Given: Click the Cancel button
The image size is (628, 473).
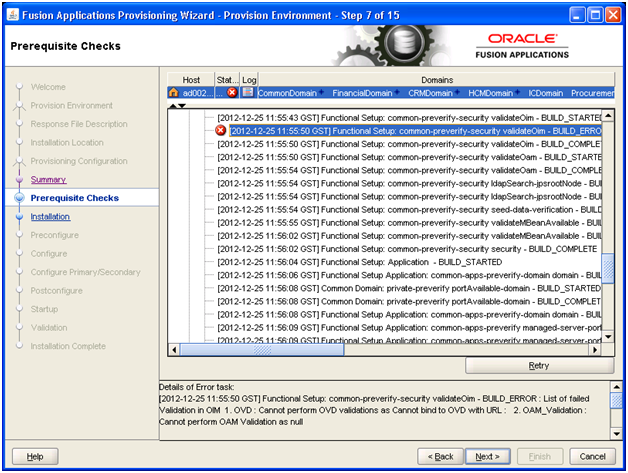Looking at the screenshot, I should 592,456.
